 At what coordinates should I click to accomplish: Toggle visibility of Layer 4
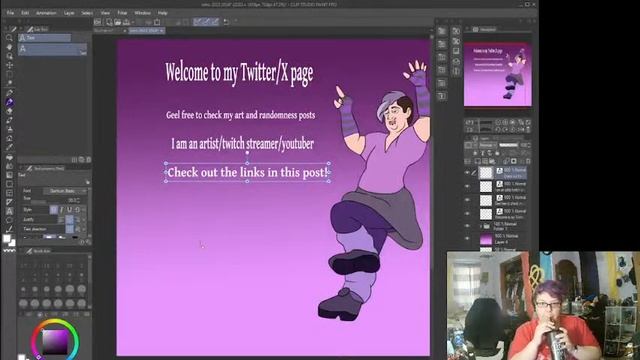click(467, 238)
